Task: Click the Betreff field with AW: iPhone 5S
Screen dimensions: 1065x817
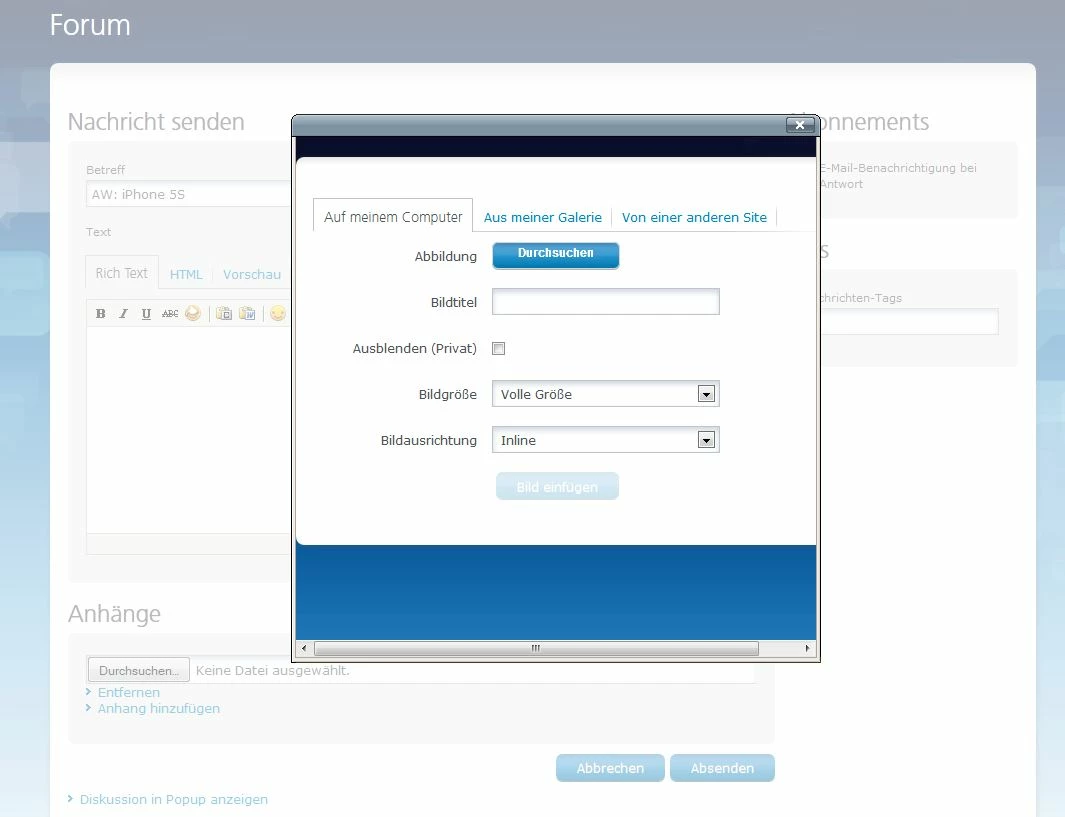Action: coord(189,194)
